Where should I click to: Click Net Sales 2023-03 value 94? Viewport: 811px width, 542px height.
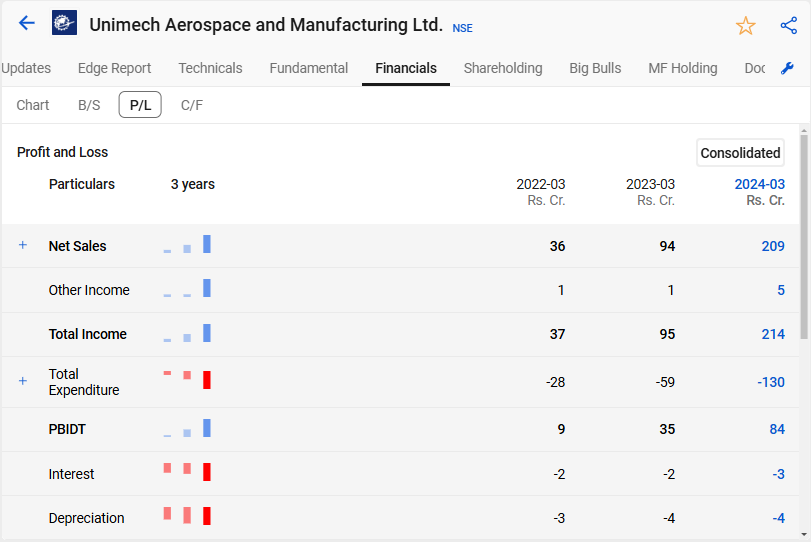tap(667, 246)
